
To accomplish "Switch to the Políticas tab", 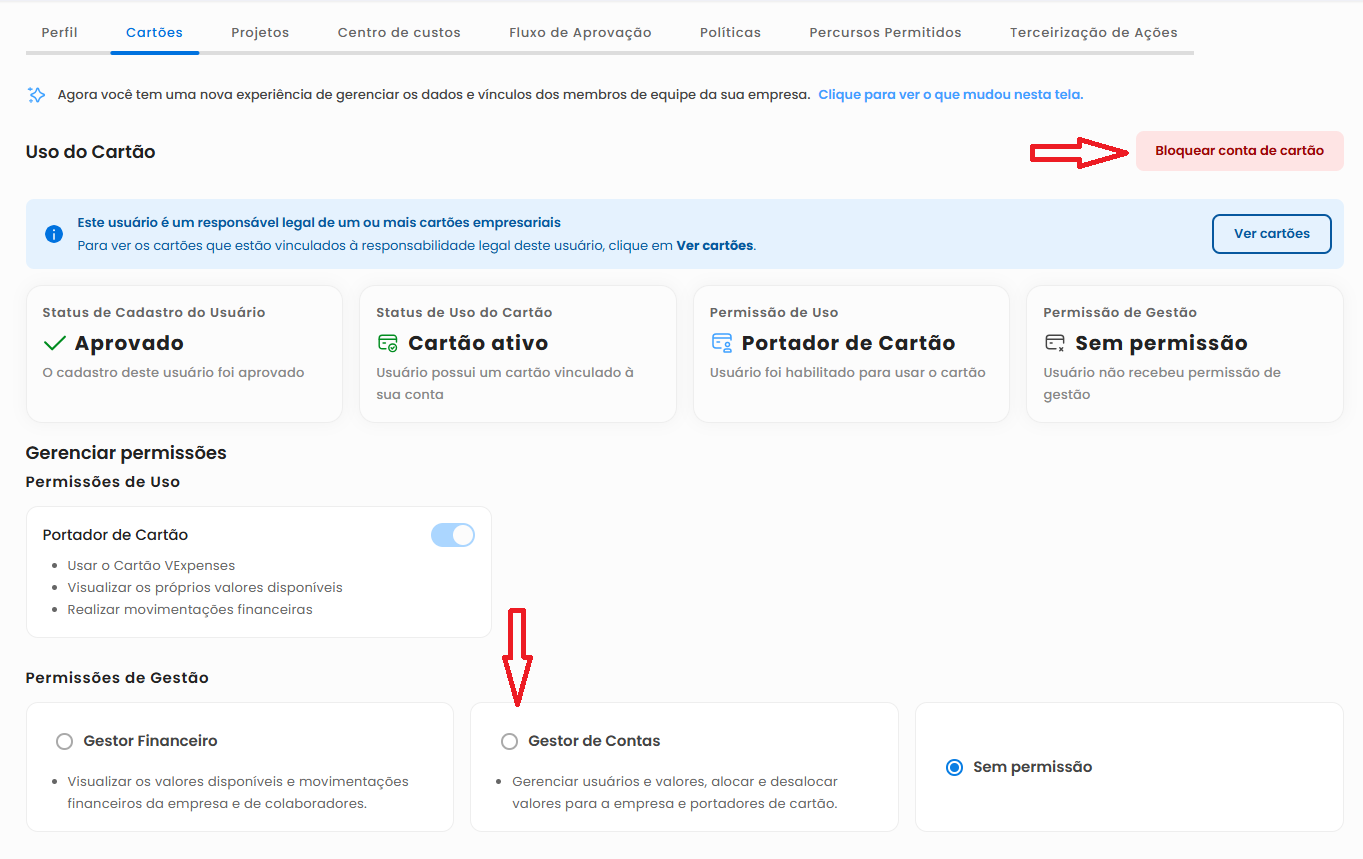I will pos(730,33).
